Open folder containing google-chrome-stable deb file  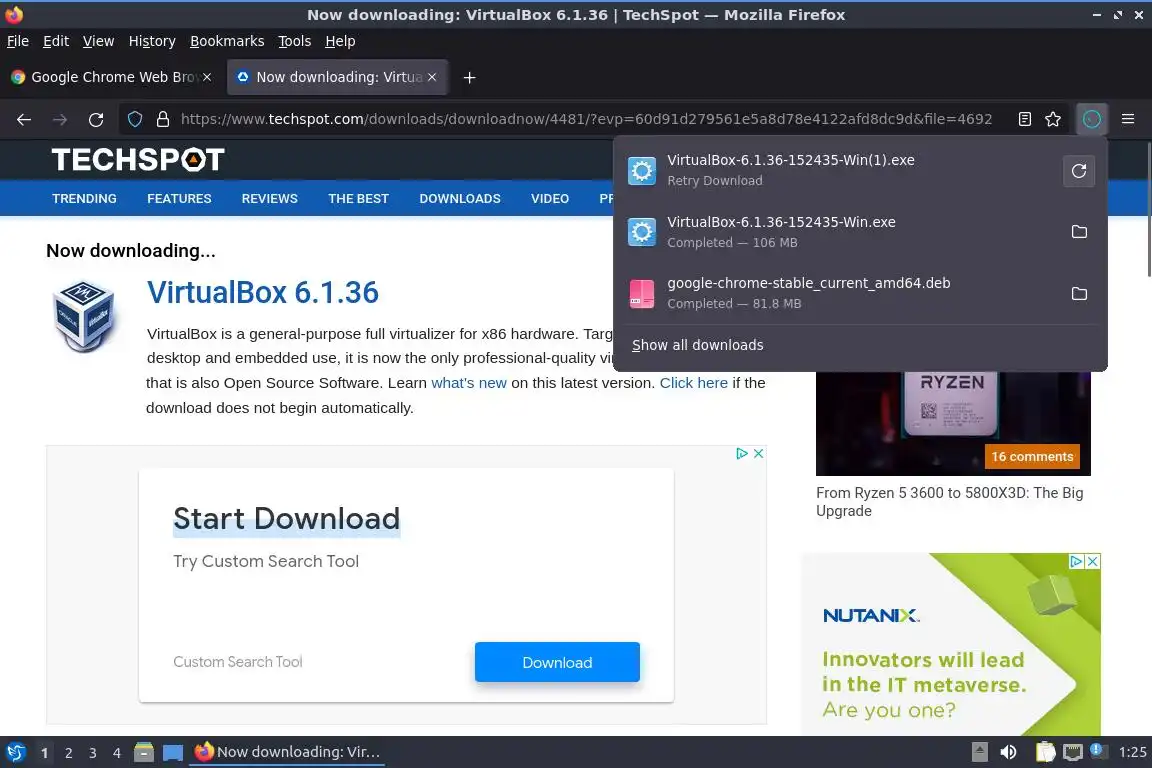(1079, 294)
